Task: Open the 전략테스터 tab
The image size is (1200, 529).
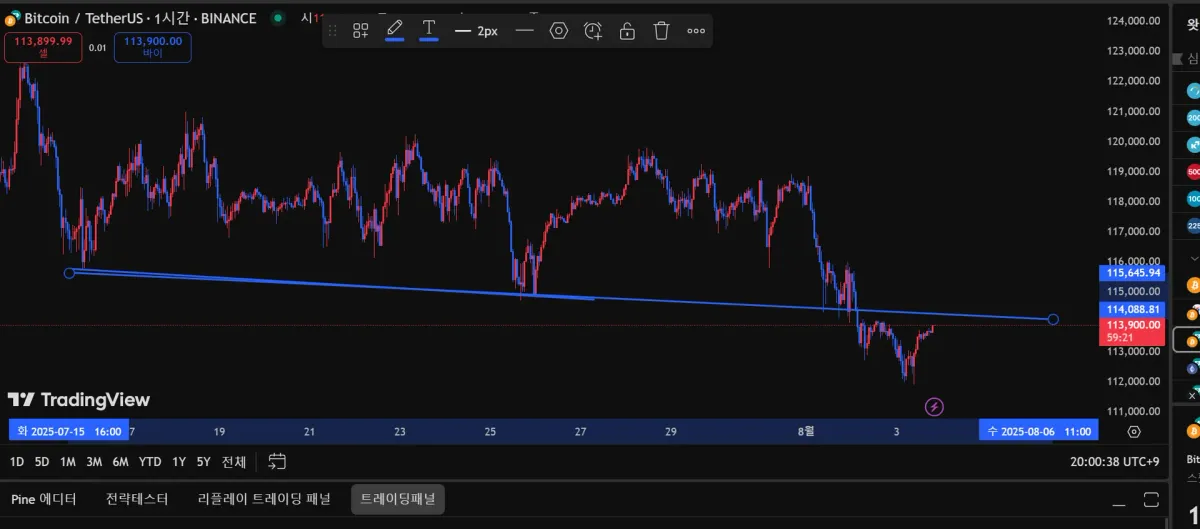Action: (137, 499)
